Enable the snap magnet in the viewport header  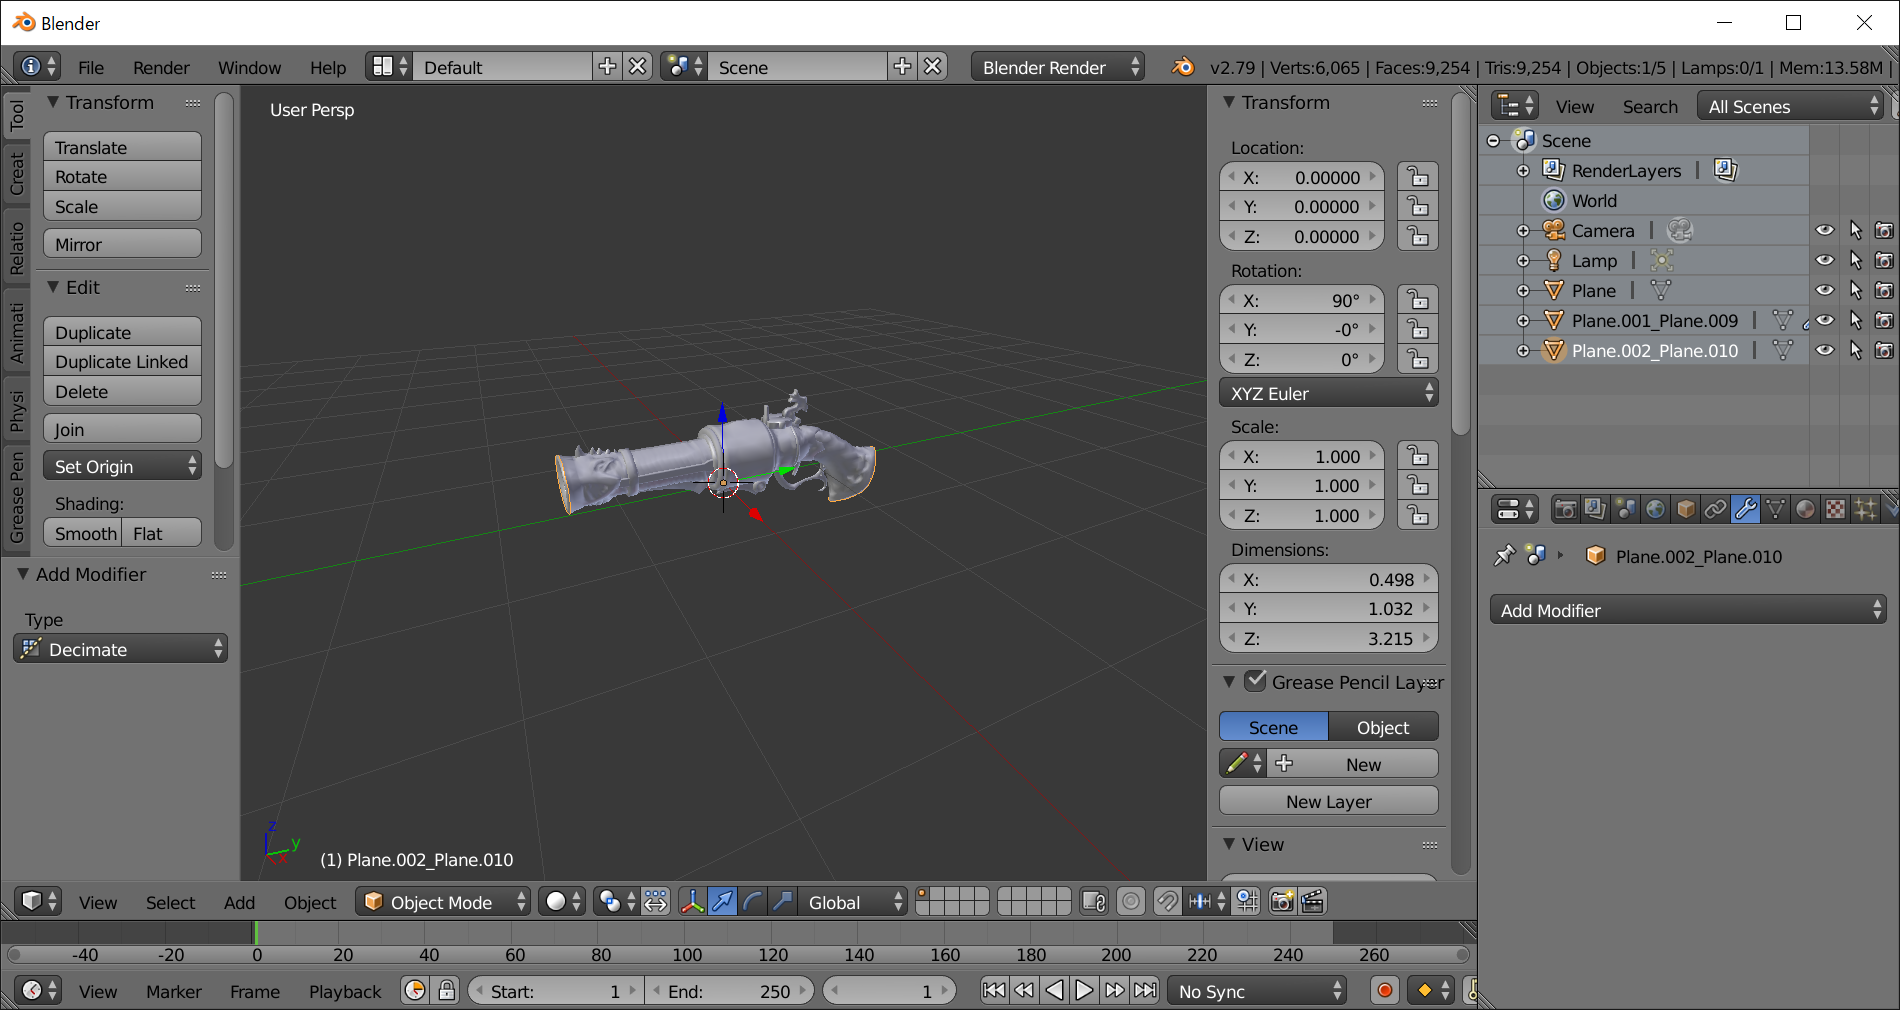point(1167,901)
